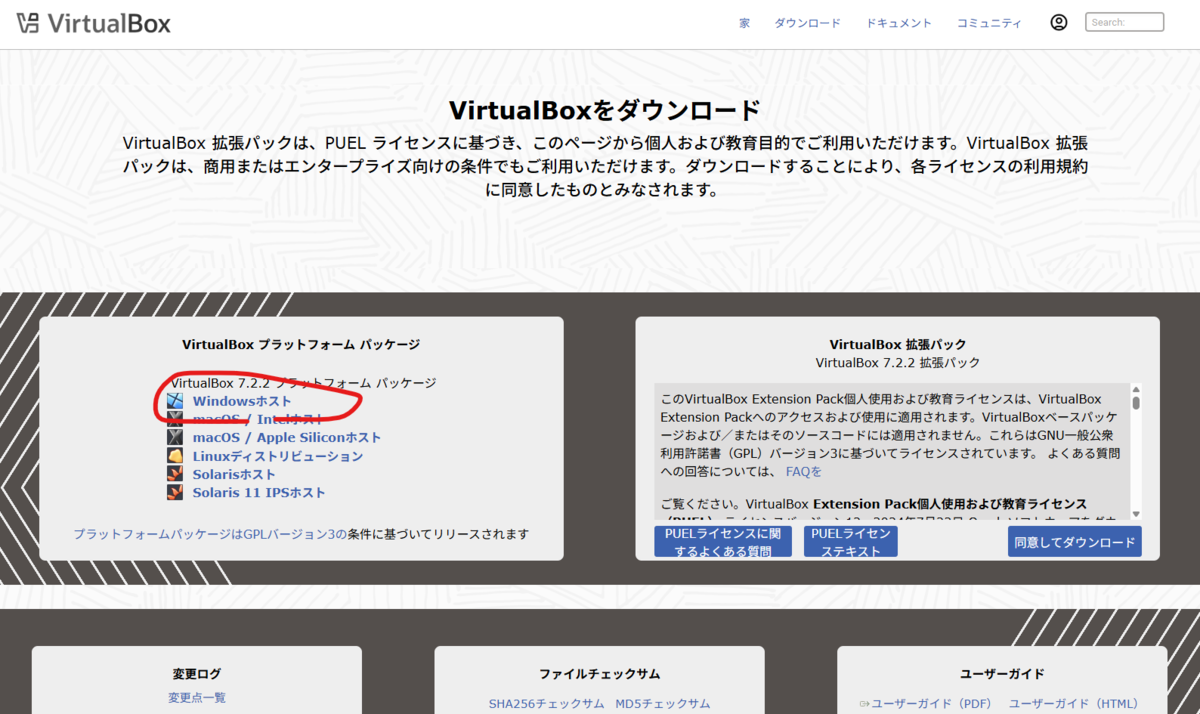Click the PUELライセンステキスト button
The image size is (1200, 714).
tap(851, 542)
